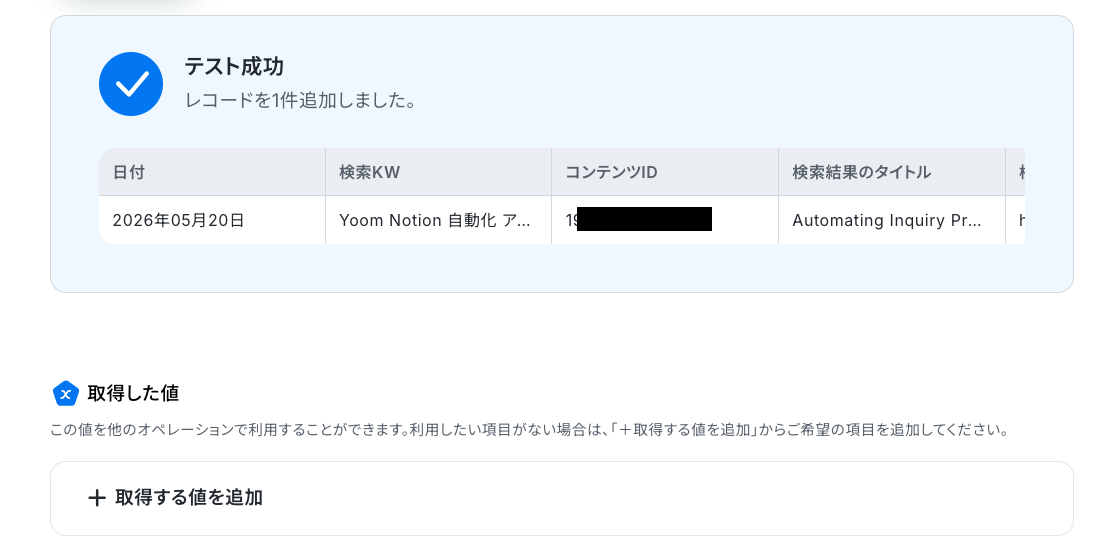Click the Yoom Notion 自動化 keyword cell
The width and height of the screenshot is (1098, 552).
[438, 220]
